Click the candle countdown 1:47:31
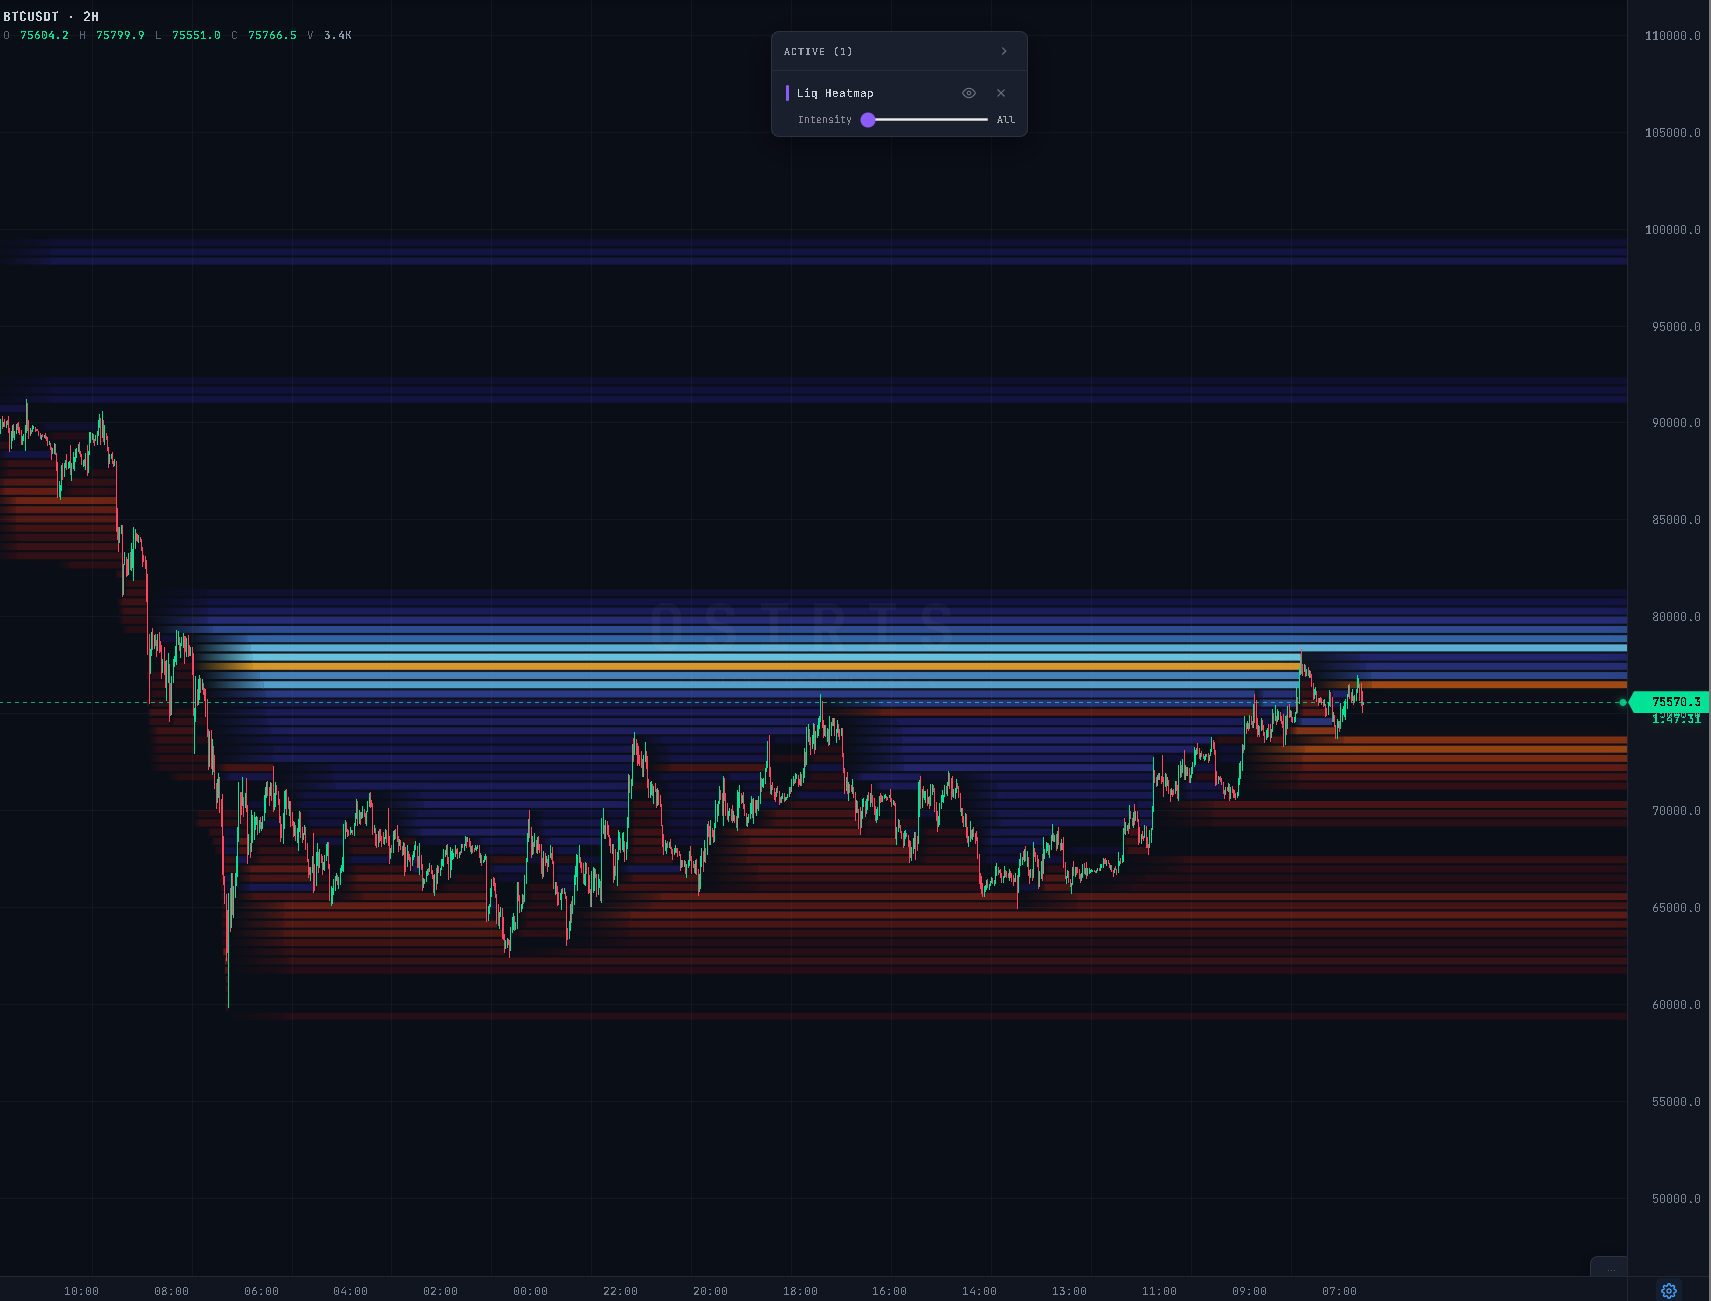 pos(1676,719)
